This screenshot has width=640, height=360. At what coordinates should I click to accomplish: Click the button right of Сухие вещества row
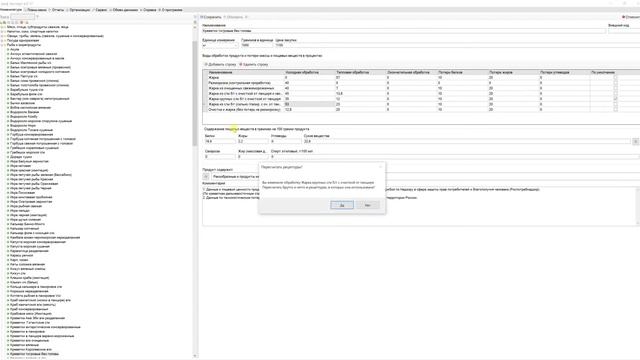(636, 141)
